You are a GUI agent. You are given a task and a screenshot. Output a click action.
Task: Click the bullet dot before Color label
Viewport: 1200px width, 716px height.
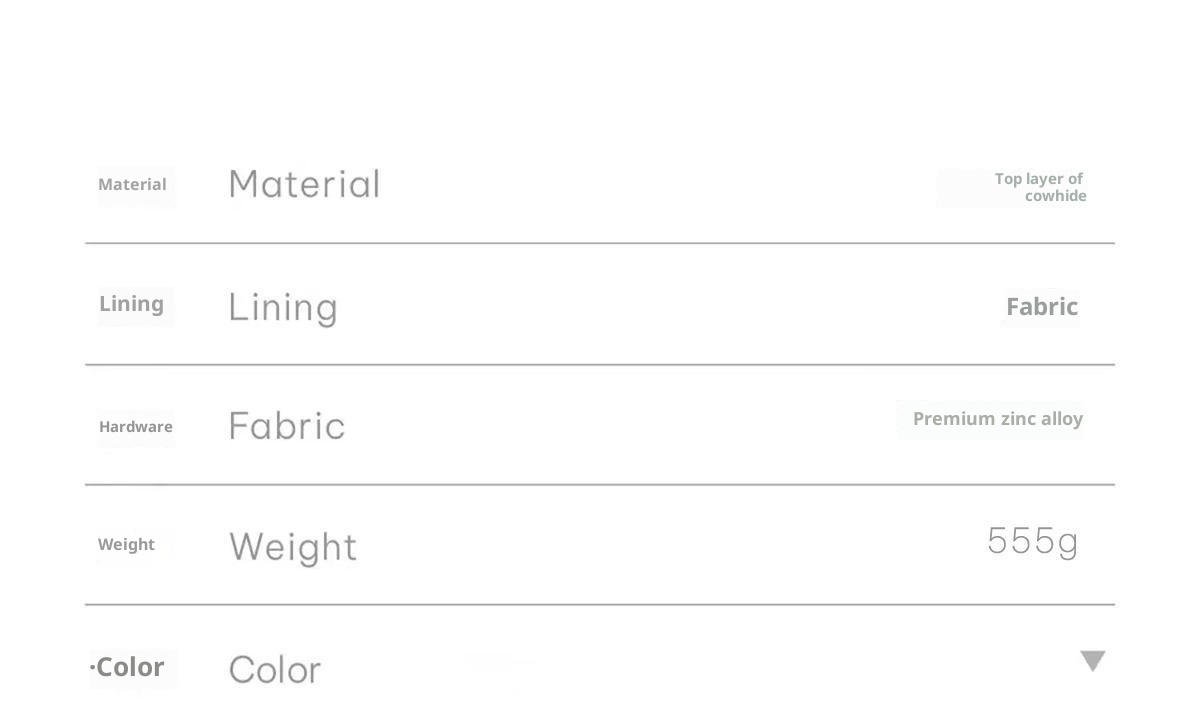(x=92, y=668)
